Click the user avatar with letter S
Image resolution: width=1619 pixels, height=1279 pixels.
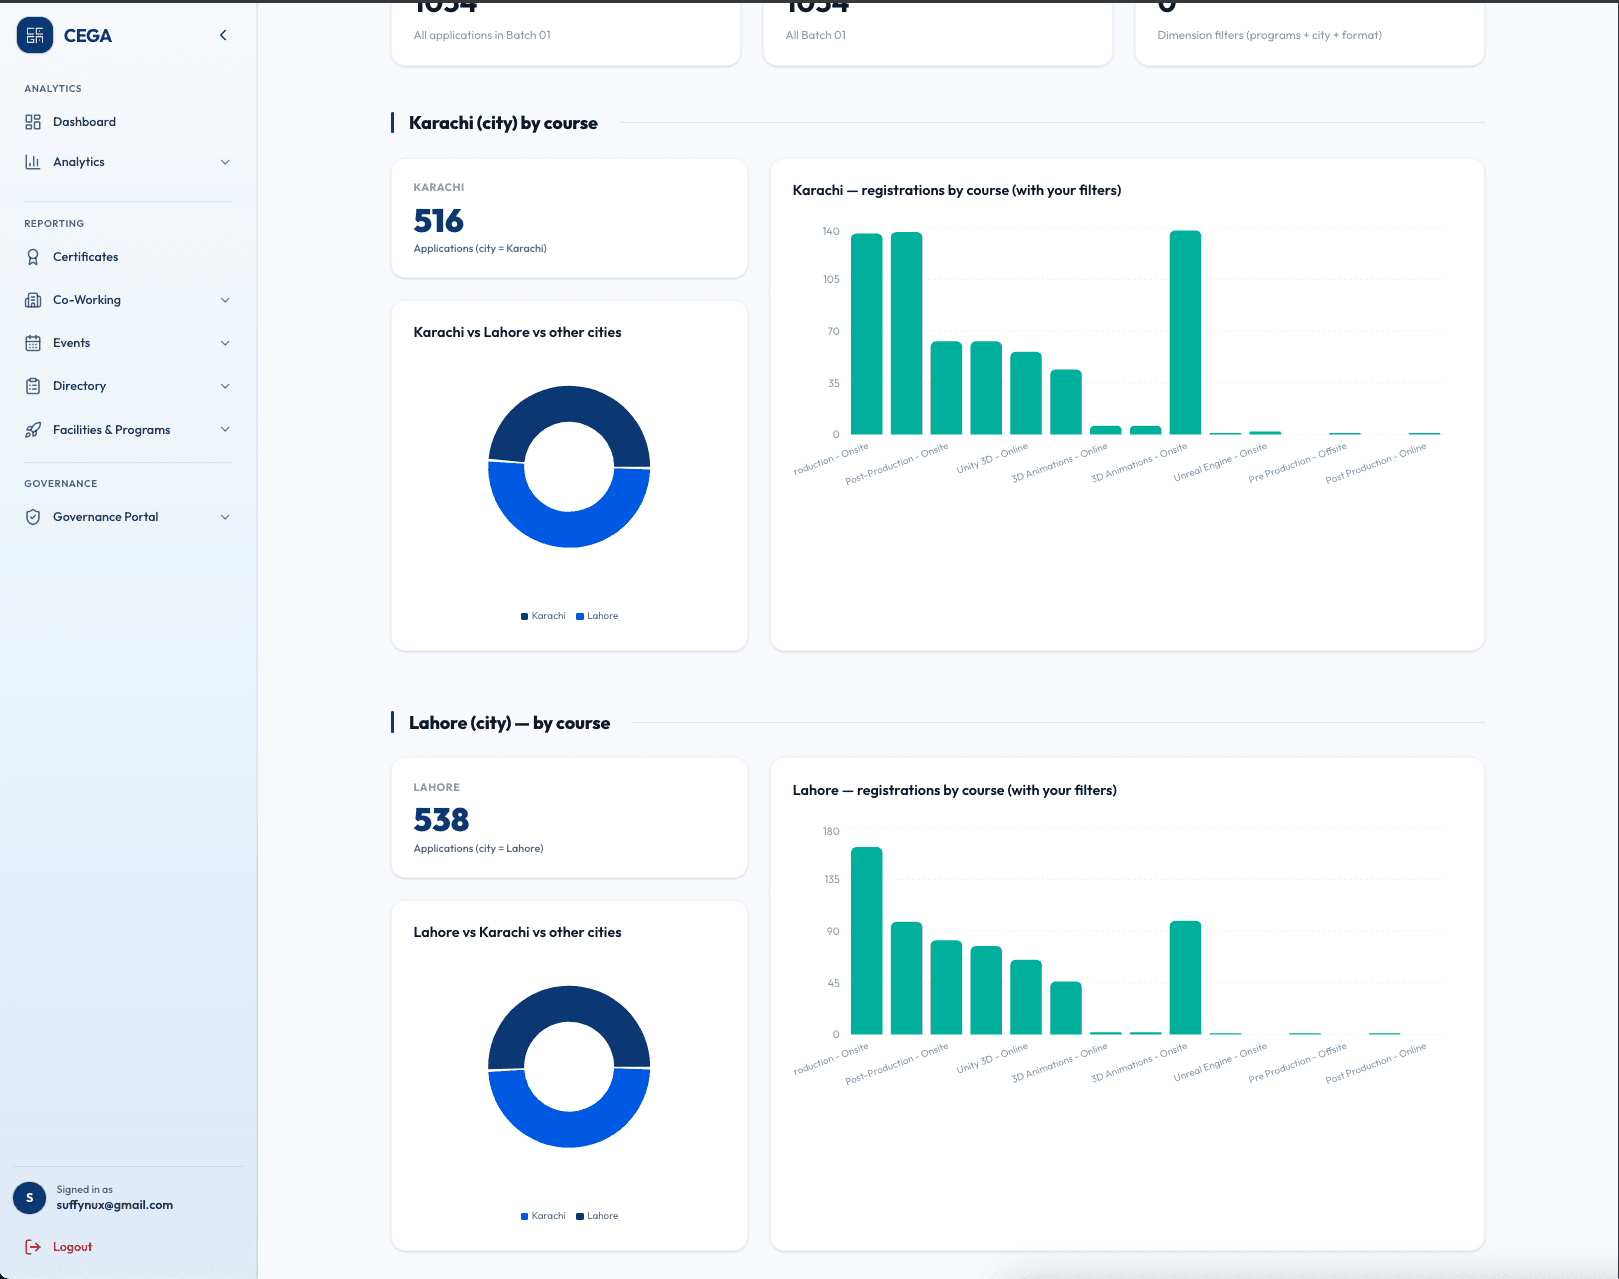coord(29,1197)
